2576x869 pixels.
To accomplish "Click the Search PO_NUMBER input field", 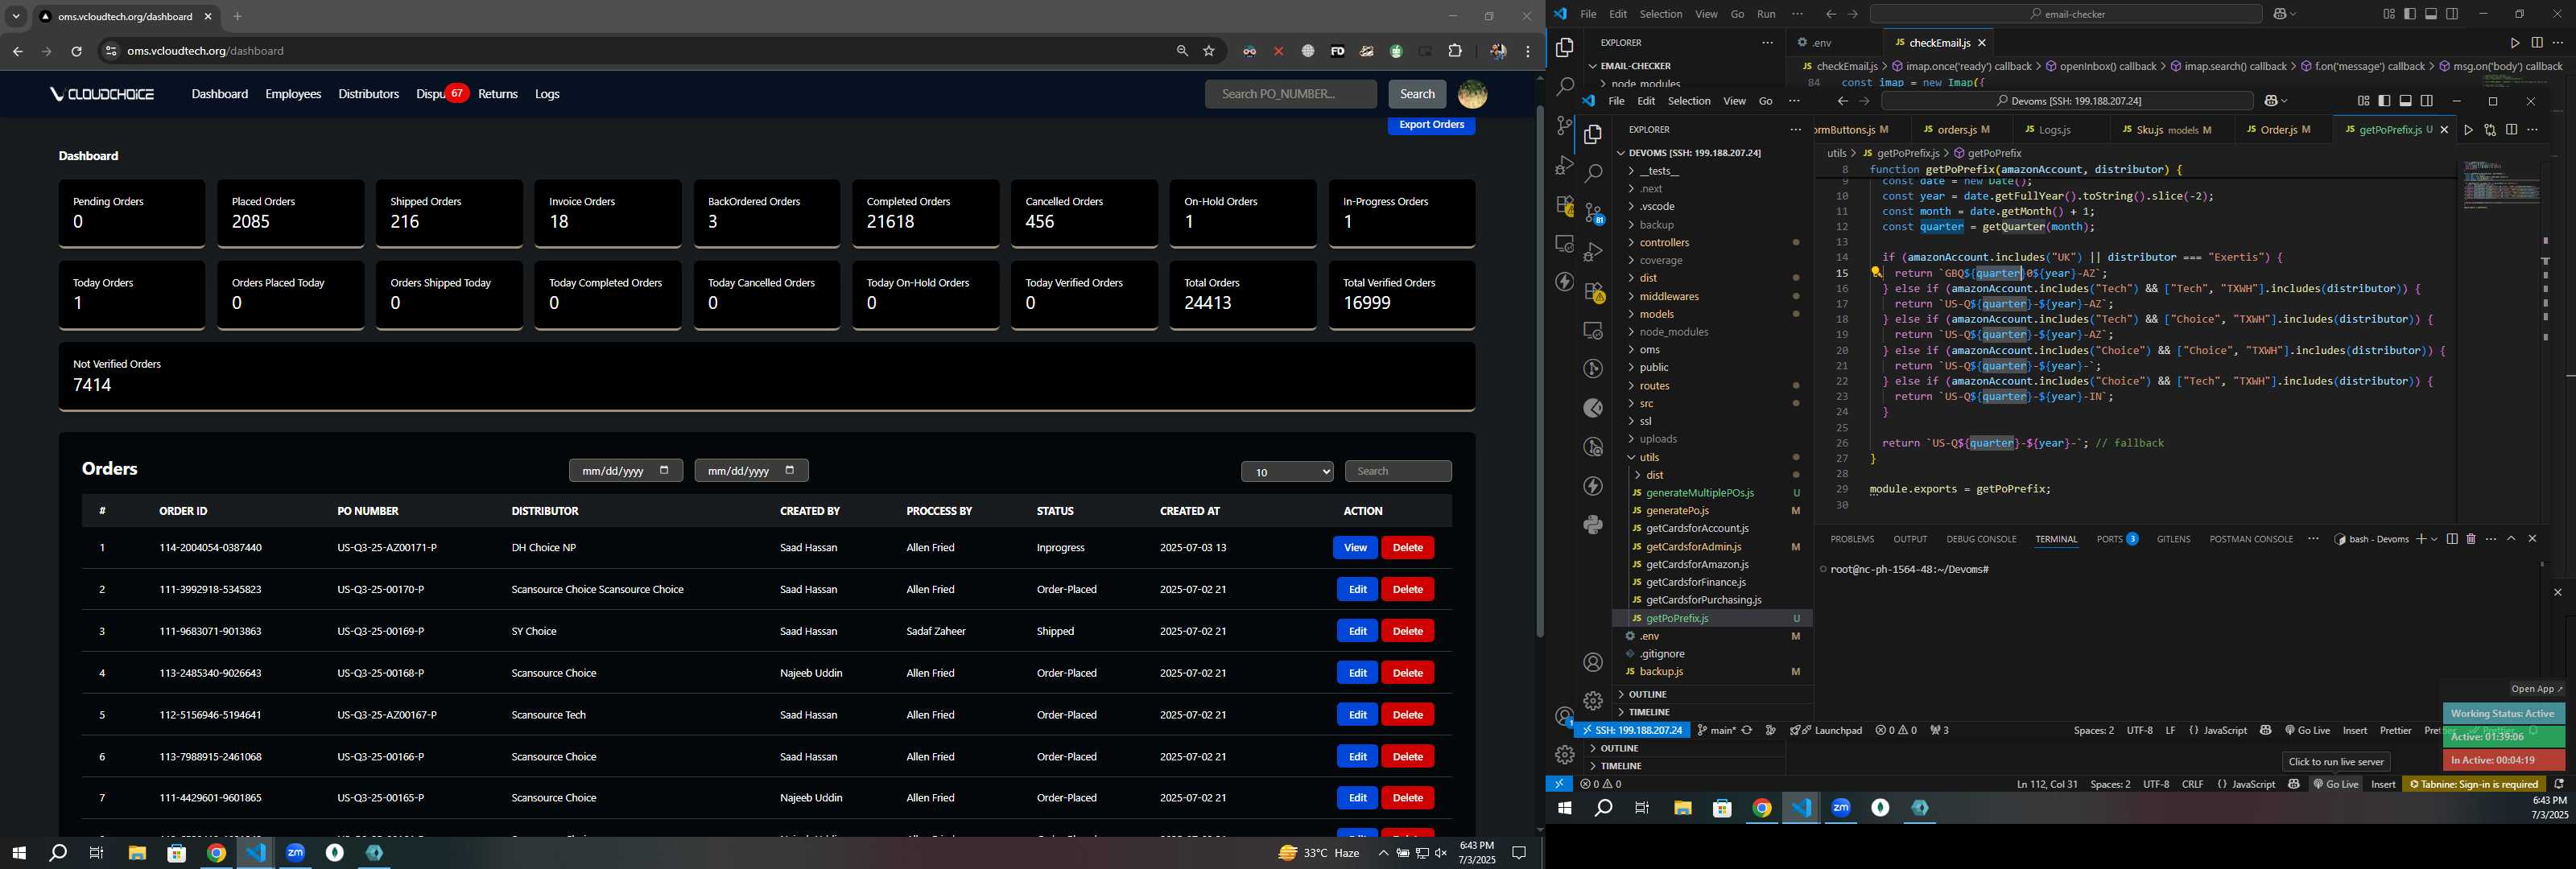I will (x=1290, y=94).
